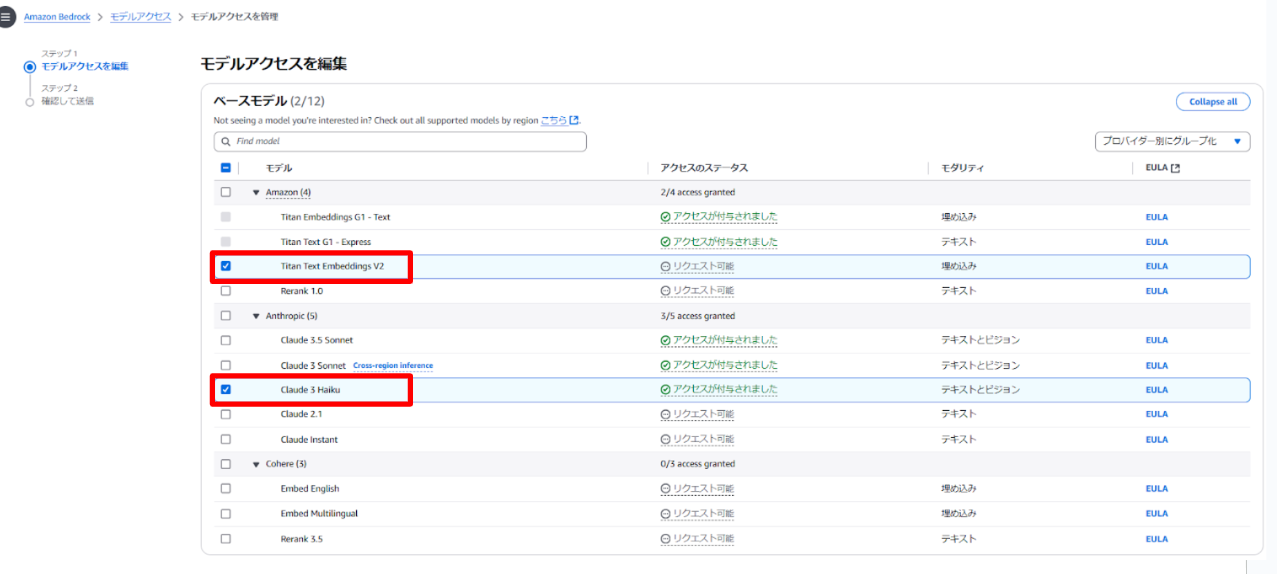Open EULA link for Claude 3 Haiku
The height and width of the screenshot is (574, 1277).
(1156, 390)
